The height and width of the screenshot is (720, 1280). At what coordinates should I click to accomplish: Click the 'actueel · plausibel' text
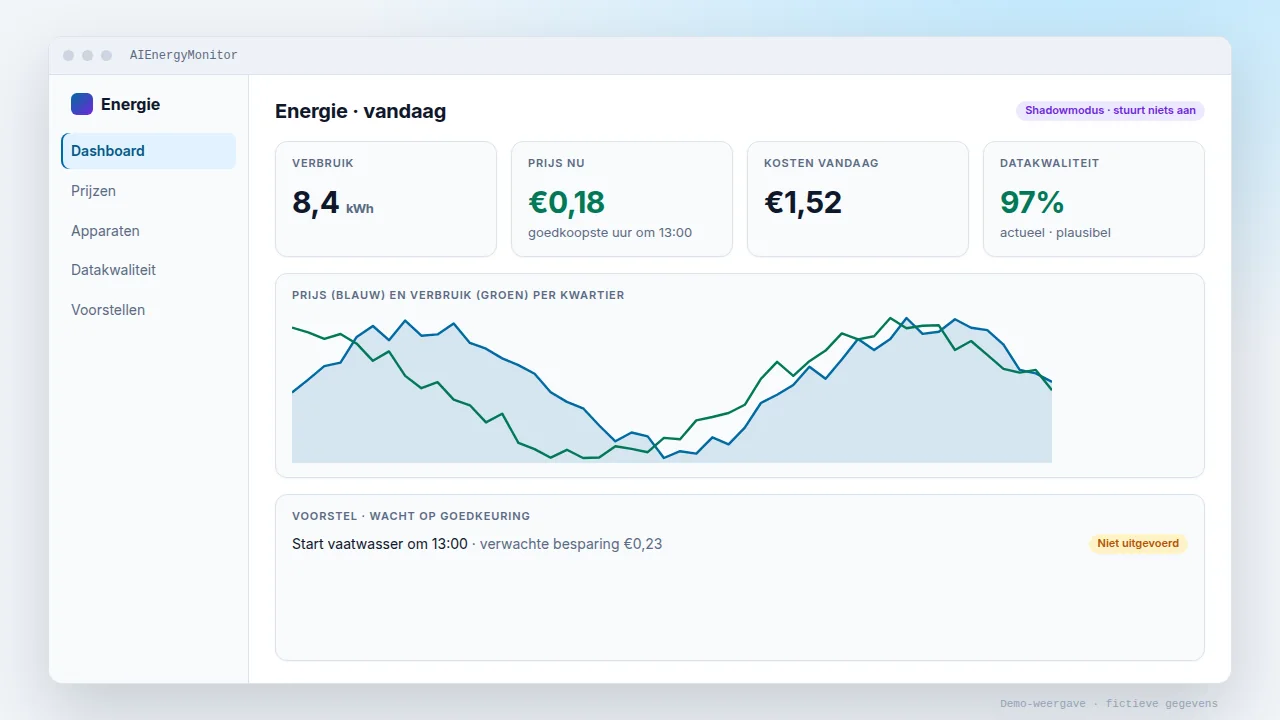coord(1055,233)
